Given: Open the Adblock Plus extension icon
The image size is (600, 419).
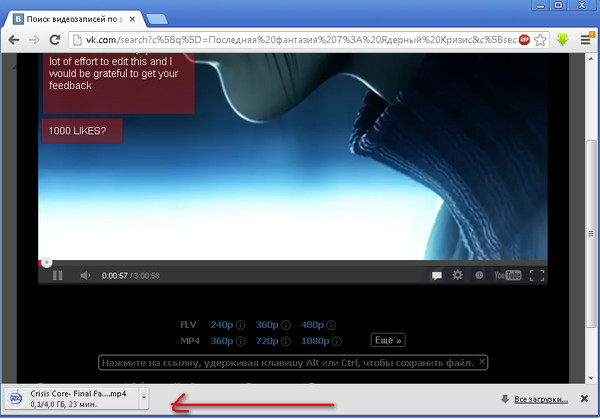Looking at the screenshot, I should point(524,40).
